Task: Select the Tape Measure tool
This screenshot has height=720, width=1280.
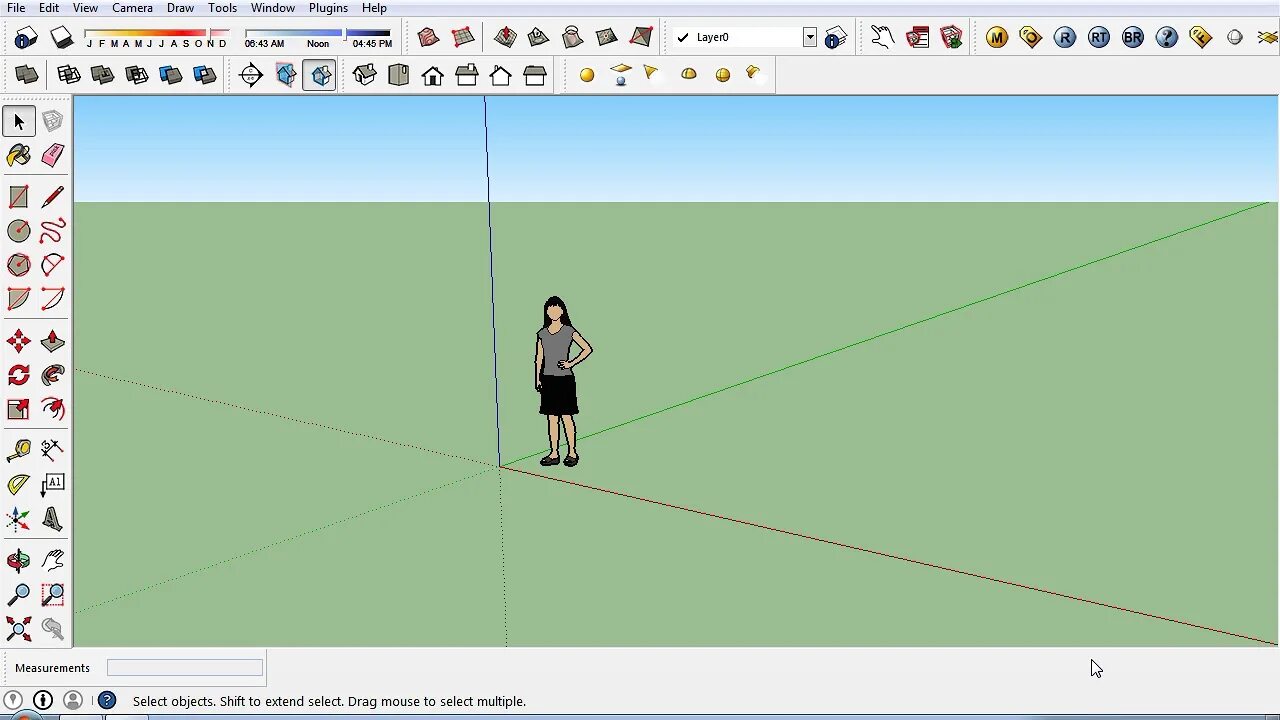Action: pos(19,451)
